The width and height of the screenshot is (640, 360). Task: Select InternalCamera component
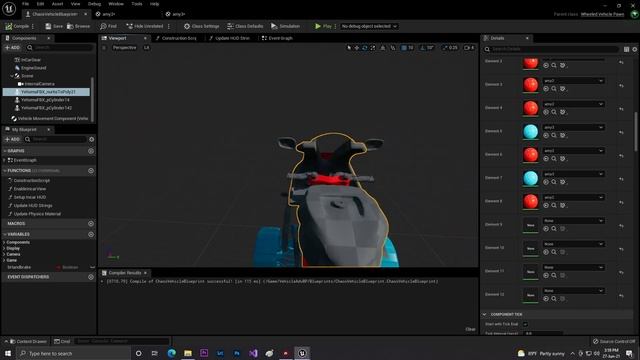39,84
